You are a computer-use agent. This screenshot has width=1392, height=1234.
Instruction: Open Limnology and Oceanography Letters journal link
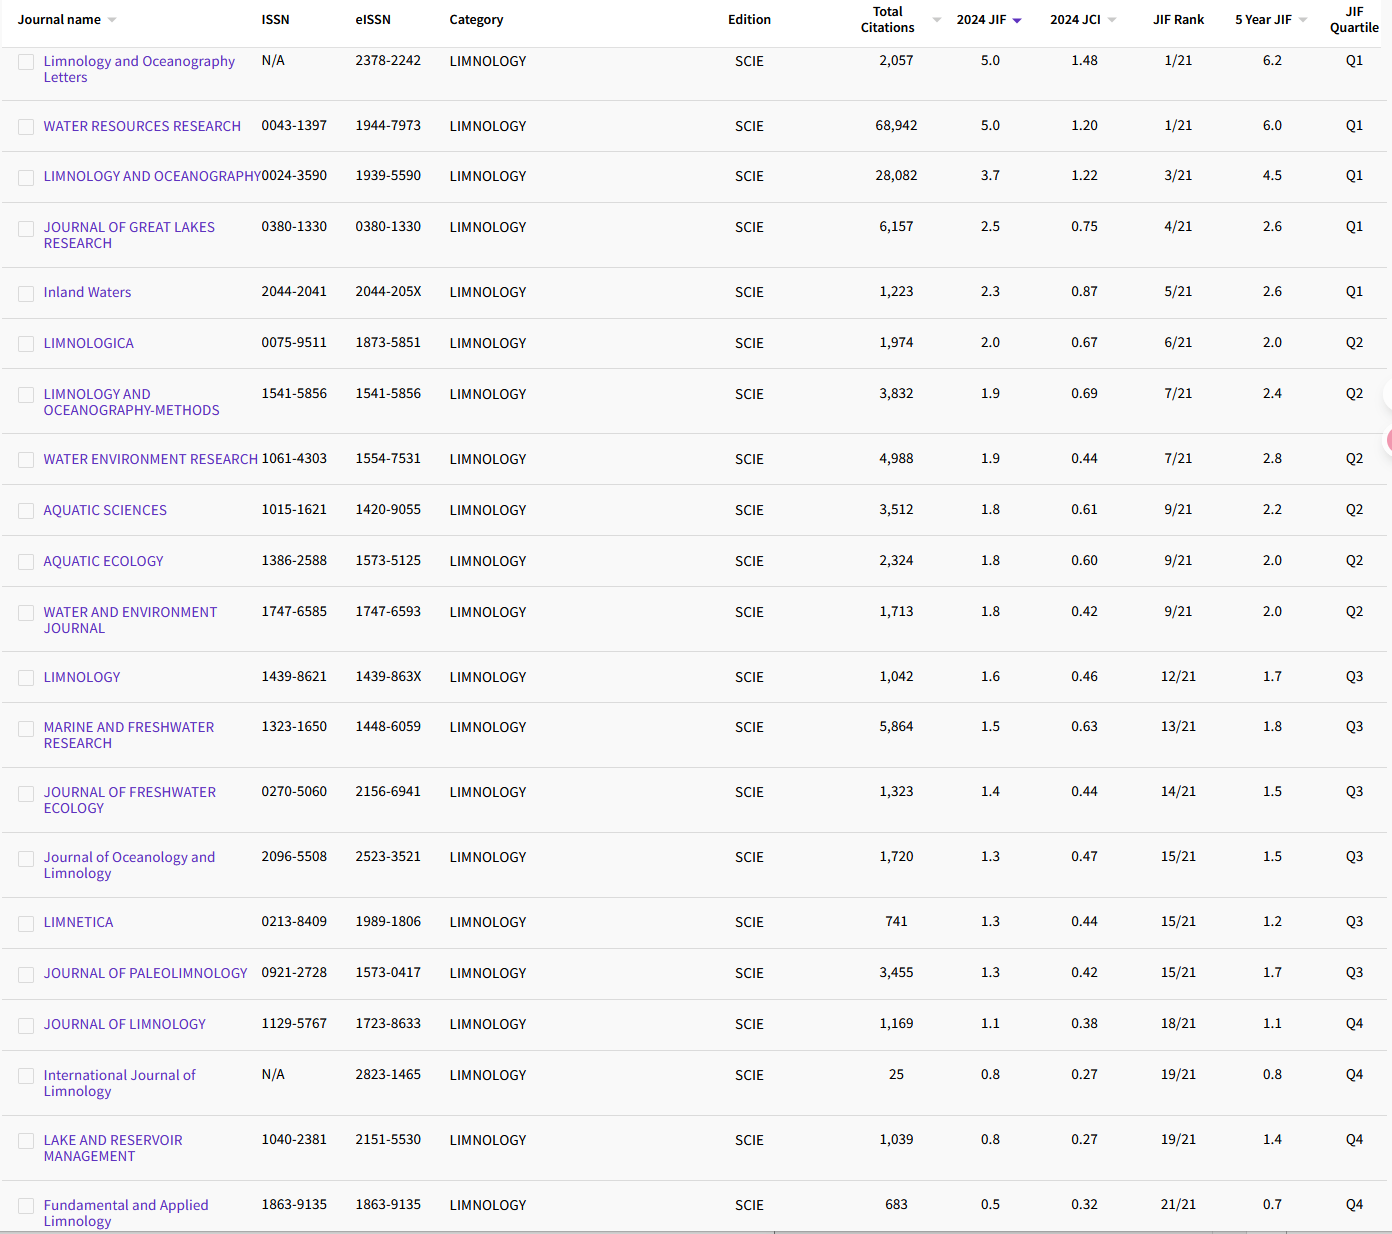[x=139, y=69]
